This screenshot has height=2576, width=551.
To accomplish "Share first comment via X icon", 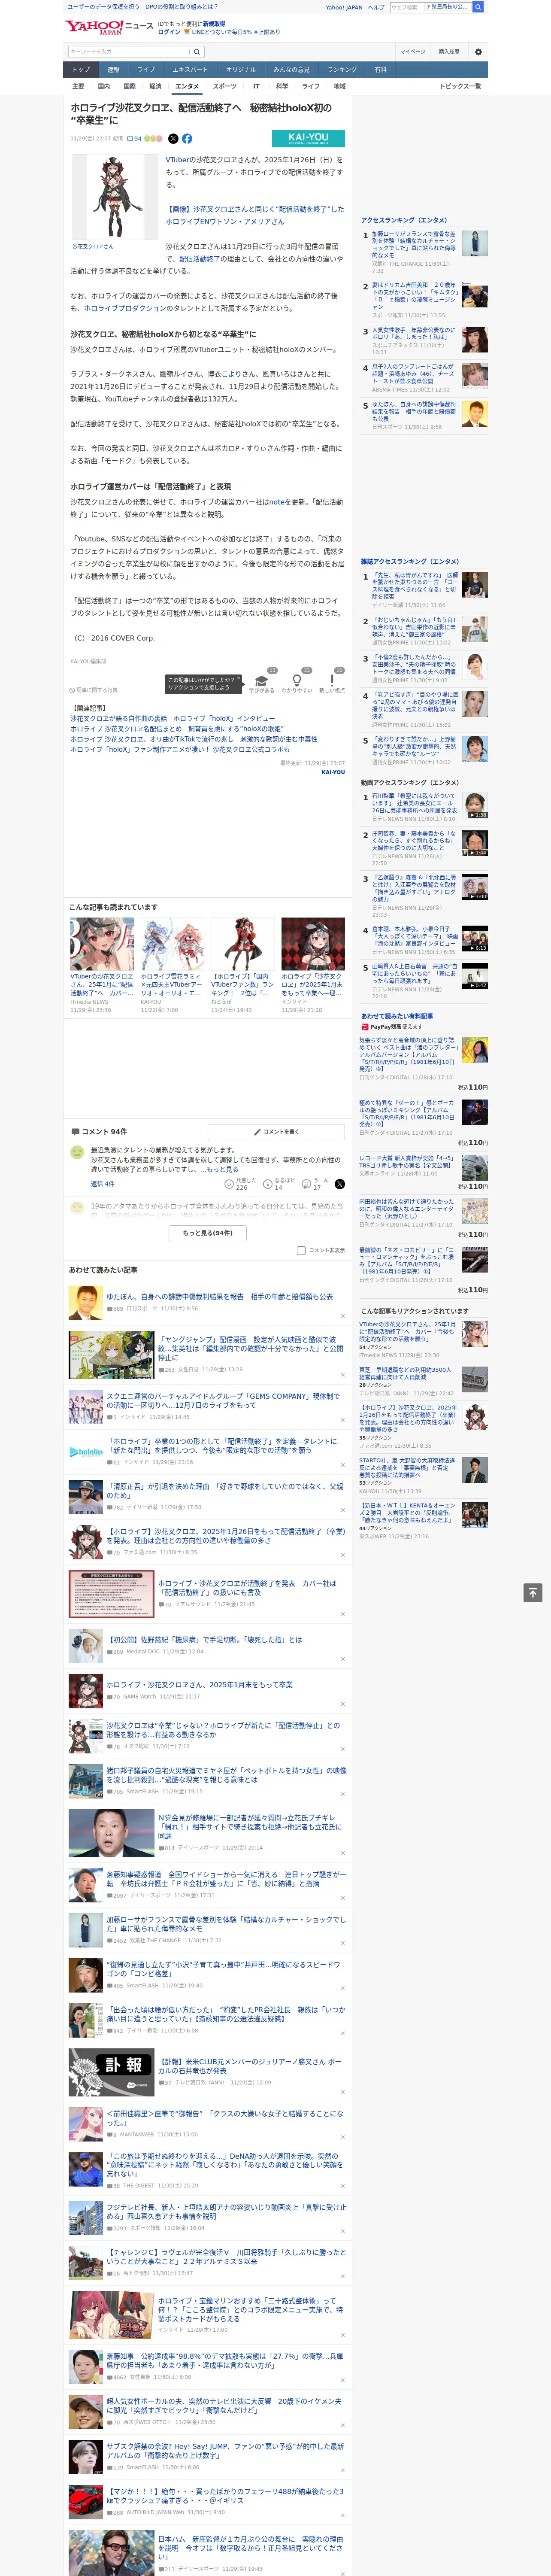I will click(x=340, y=1184).
